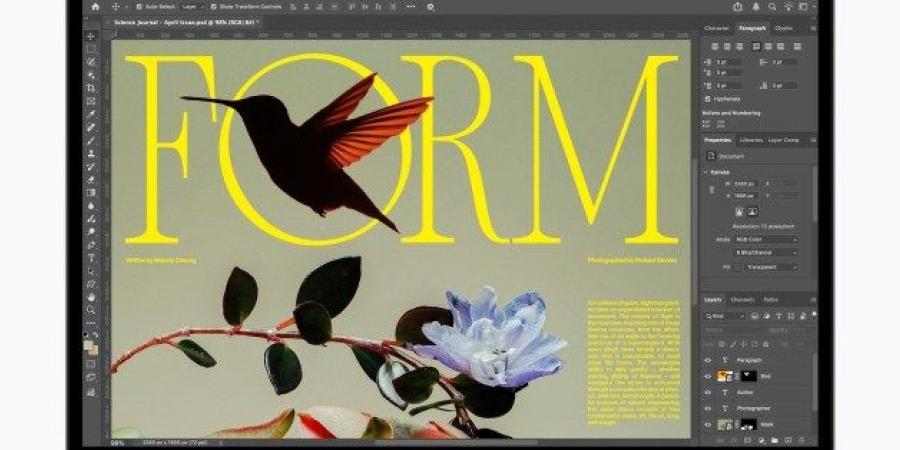Click the Properties tab

[717, 140]
